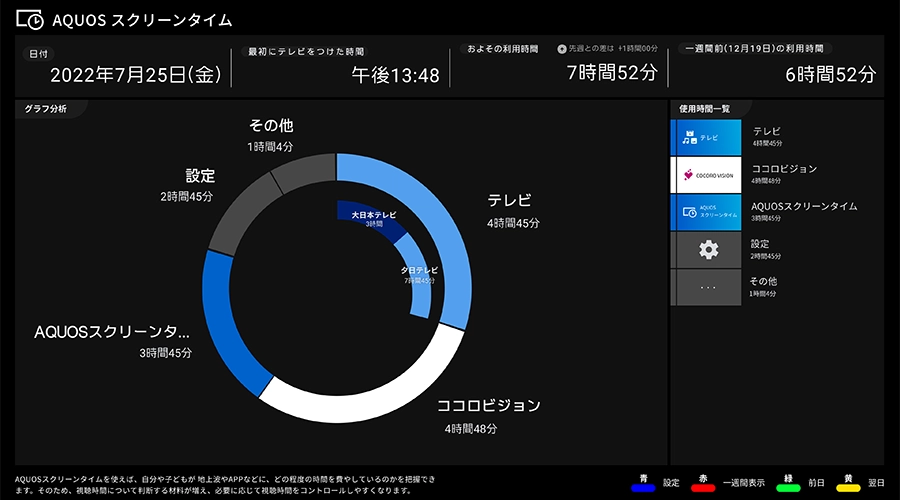
Task: Click the その他 list entry name
Action: 763,281
